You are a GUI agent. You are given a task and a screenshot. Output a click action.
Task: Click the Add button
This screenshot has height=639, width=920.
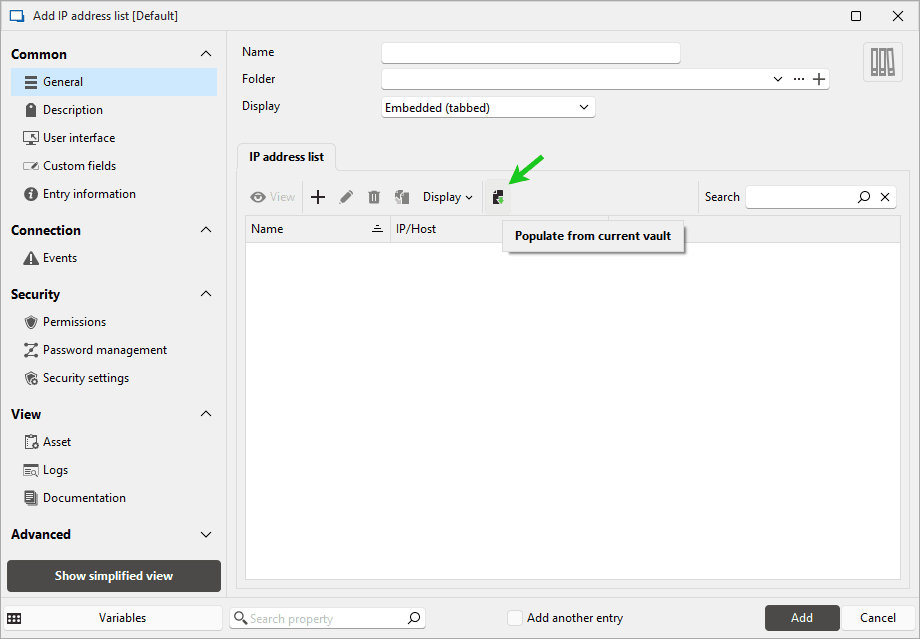click(801, 618)
